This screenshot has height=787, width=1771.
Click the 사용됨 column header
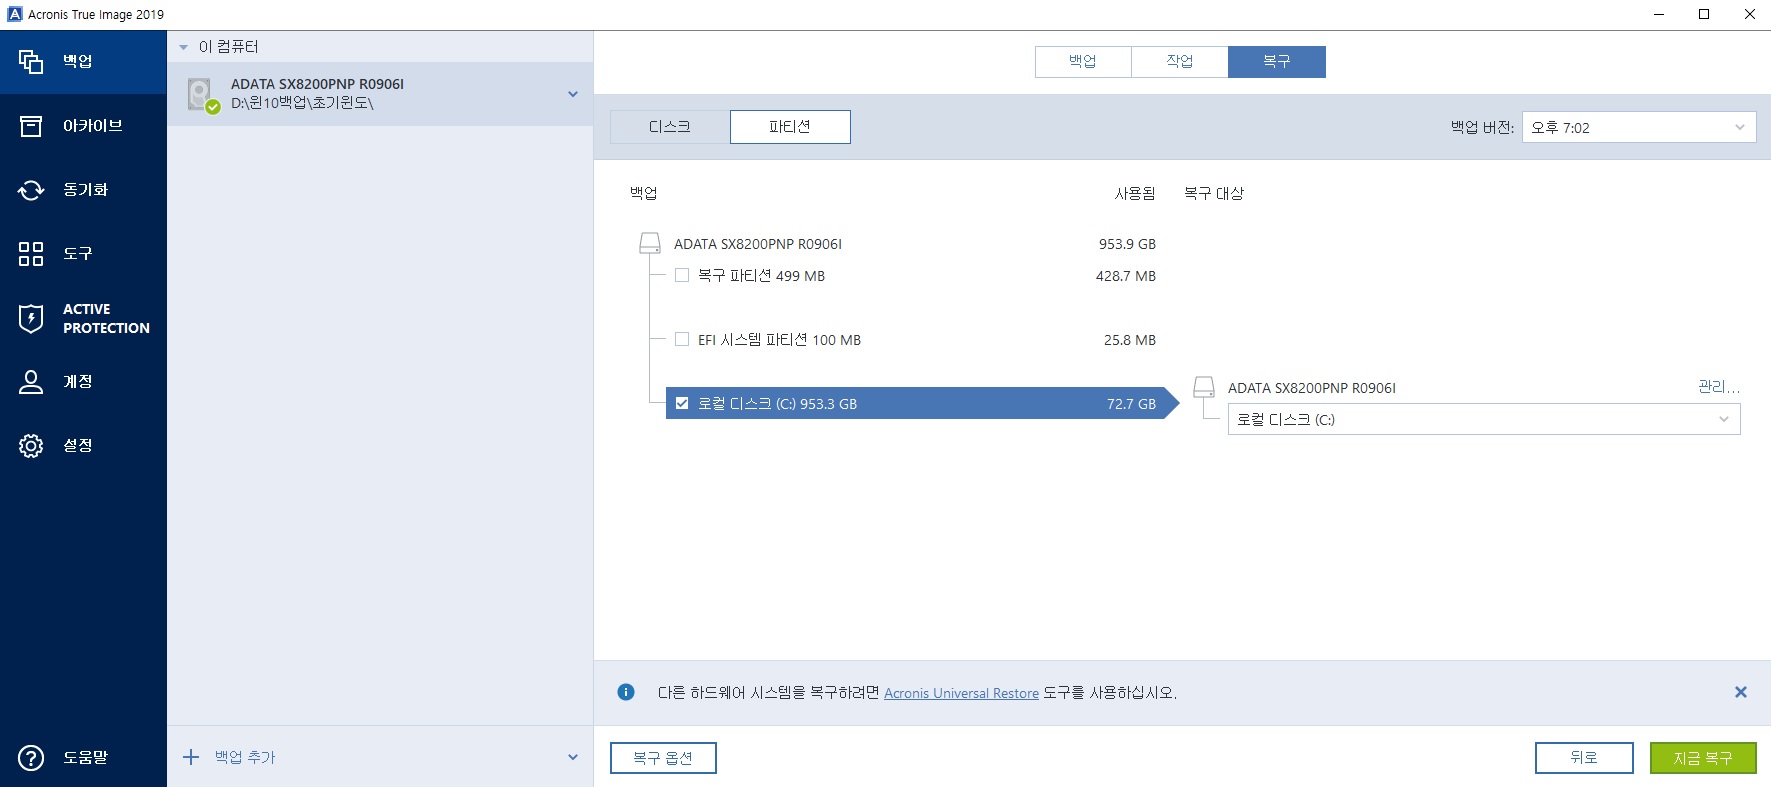1135,193
